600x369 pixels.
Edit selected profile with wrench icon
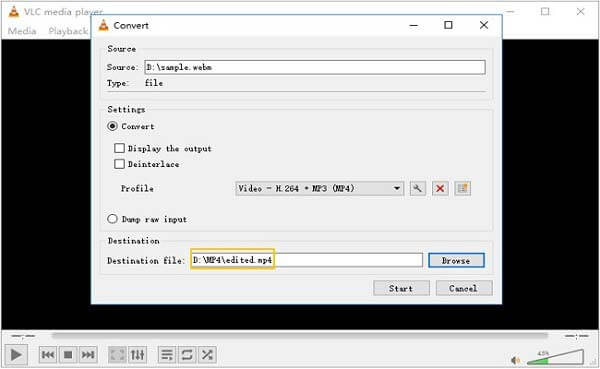coord(417,188)
